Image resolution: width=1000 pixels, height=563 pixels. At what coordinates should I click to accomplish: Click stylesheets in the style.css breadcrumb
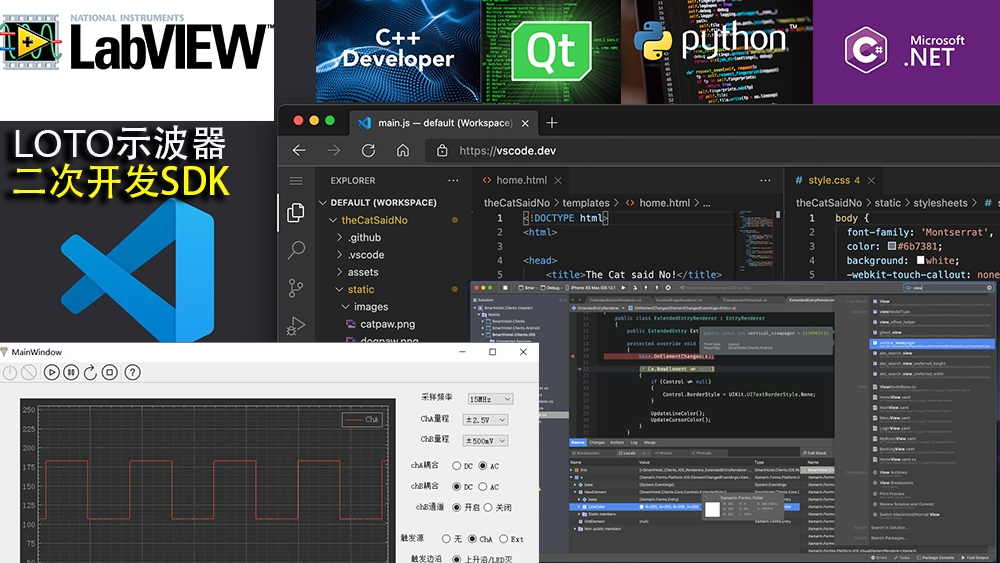(940, 203)
